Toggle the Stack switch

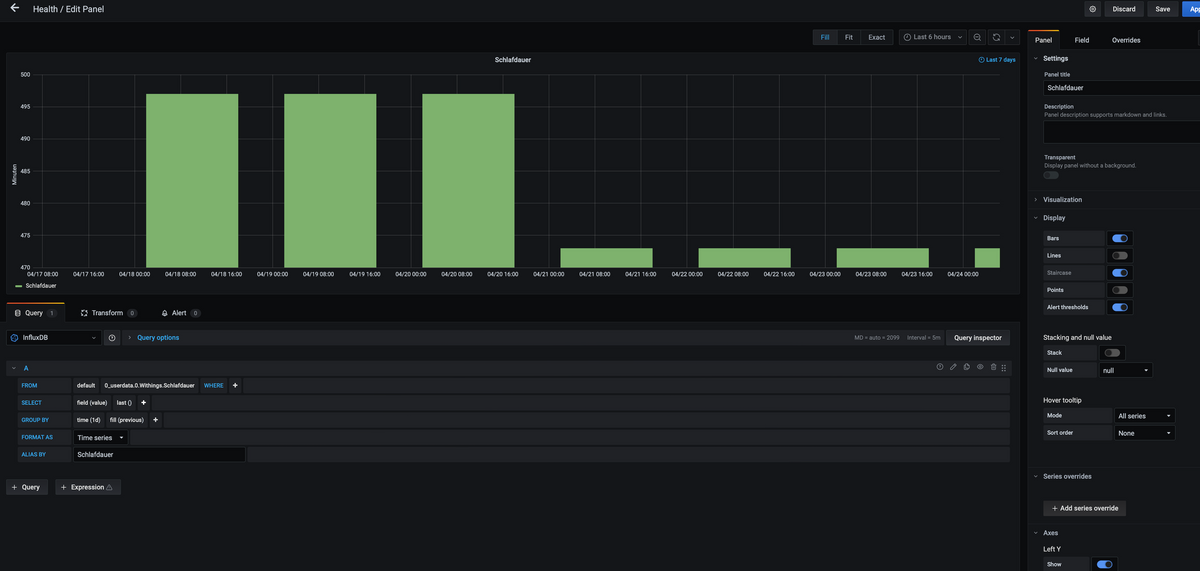pos(1112,352)
